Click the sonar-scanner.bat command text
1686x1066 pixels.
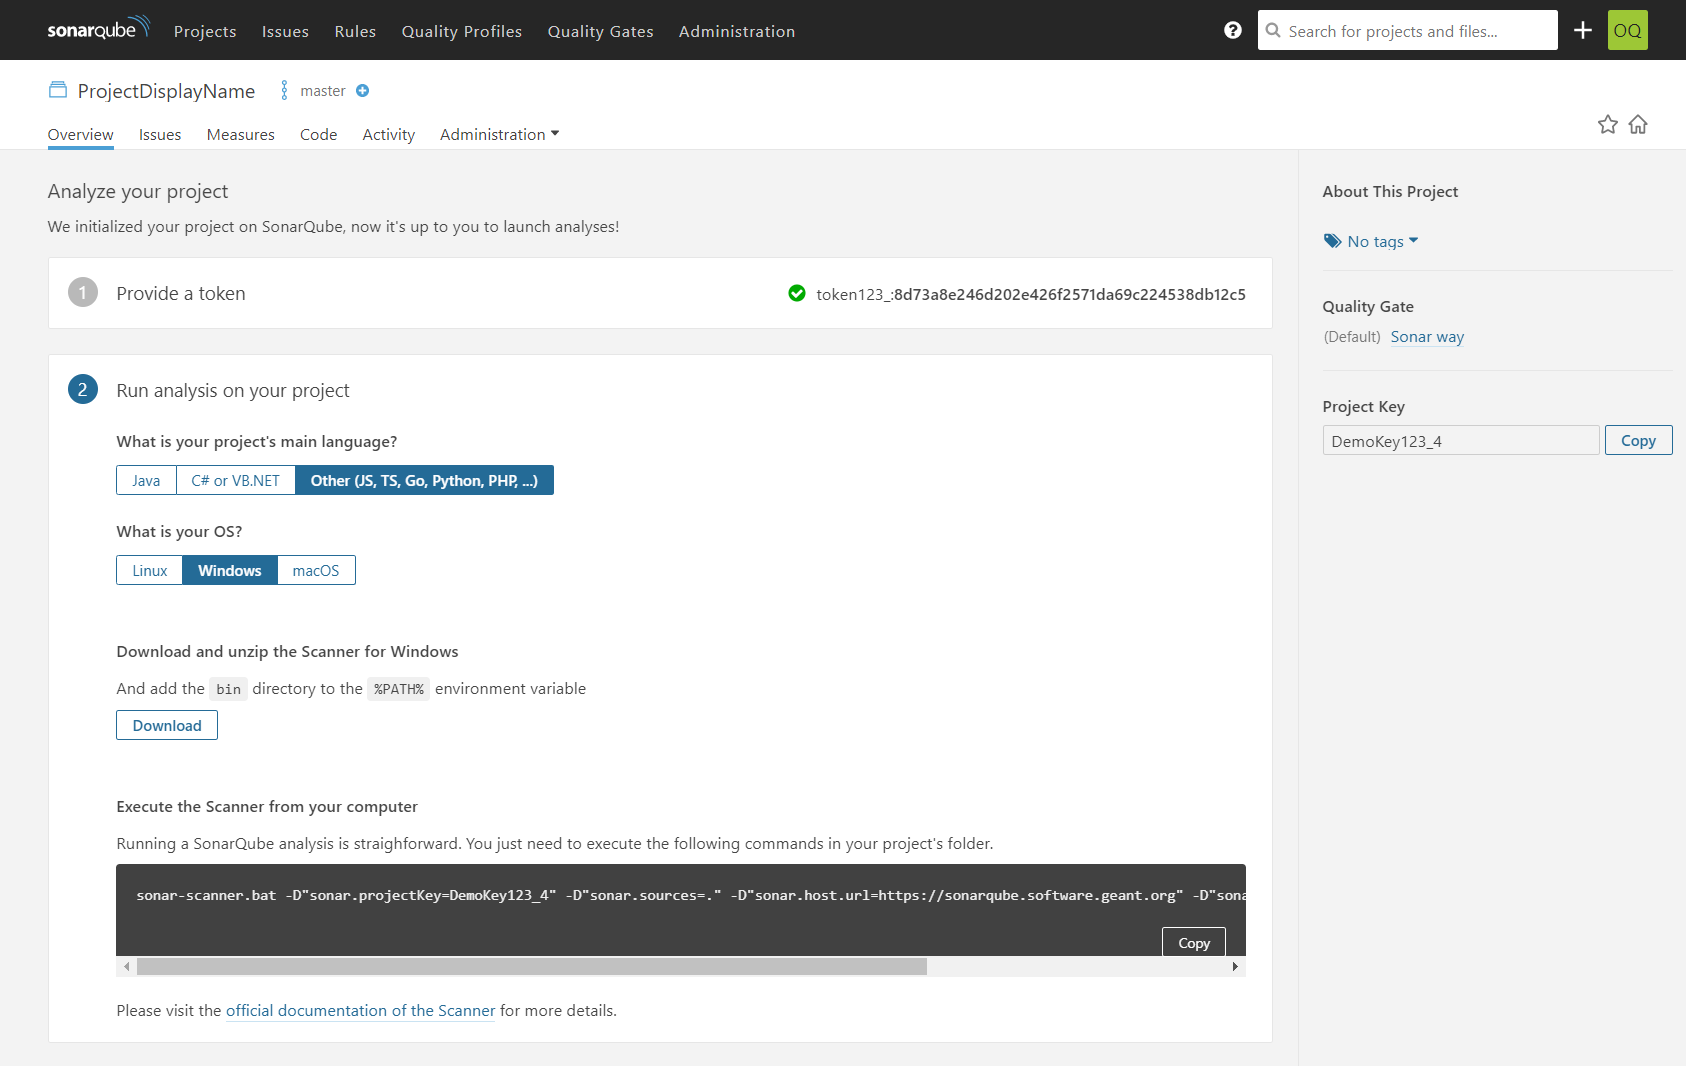[691, 895]
